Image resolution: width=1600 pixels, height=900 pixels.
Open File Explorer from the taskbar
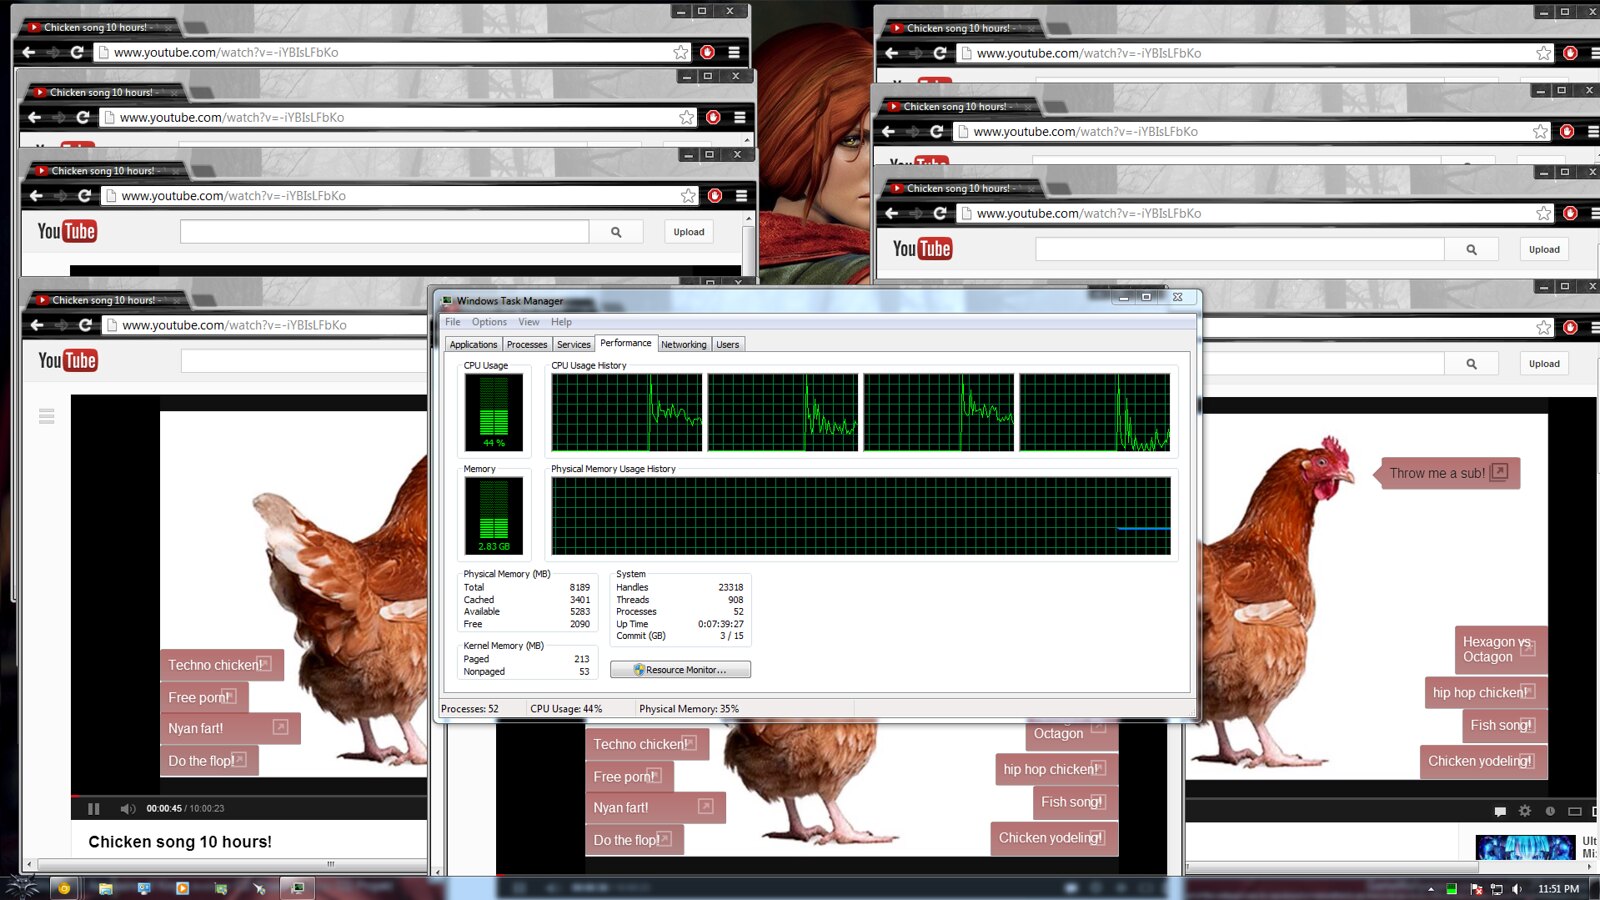click(105, 888)
